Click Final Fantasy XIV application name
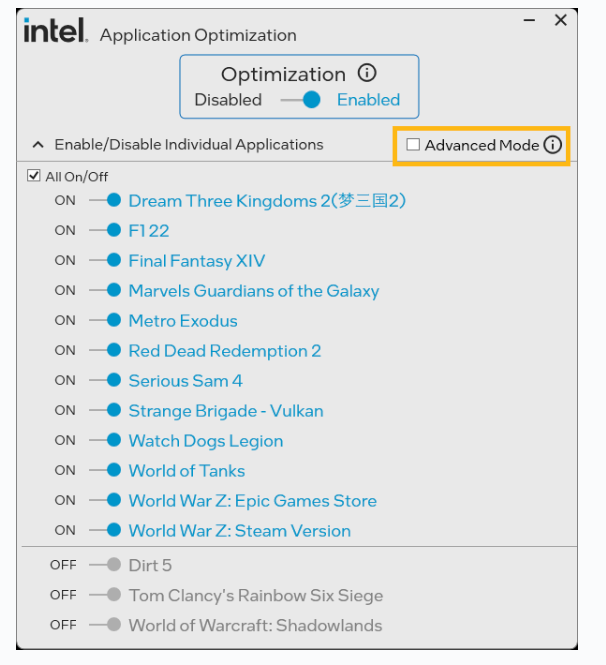This screenshot has height=665, width=606. [x=197, y=261]
